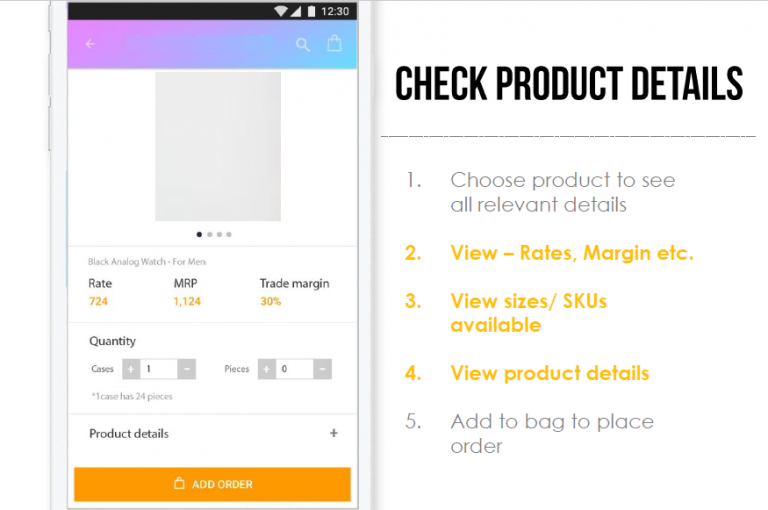Click the Pieces quantity input field
This screenshot has width=768, height=510.
[294, 369]
